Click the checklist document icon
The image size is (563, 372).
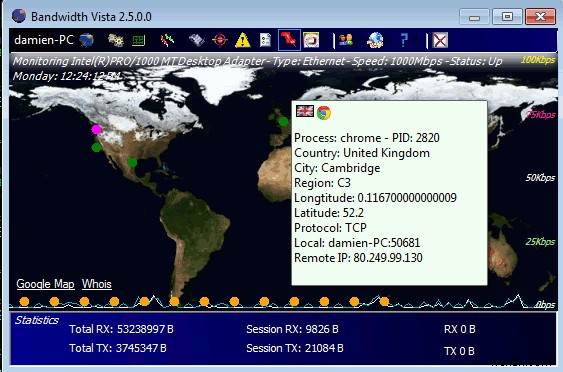coord(265,40)
